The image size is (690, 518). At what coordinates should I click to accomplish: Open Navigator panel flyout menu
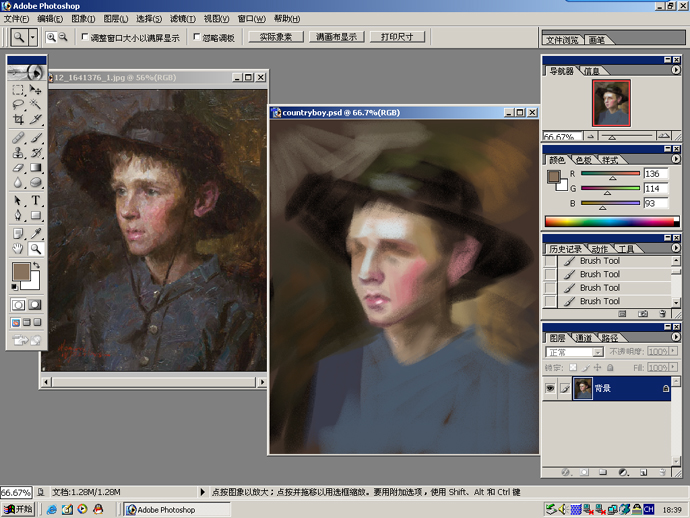click(675, 70)
